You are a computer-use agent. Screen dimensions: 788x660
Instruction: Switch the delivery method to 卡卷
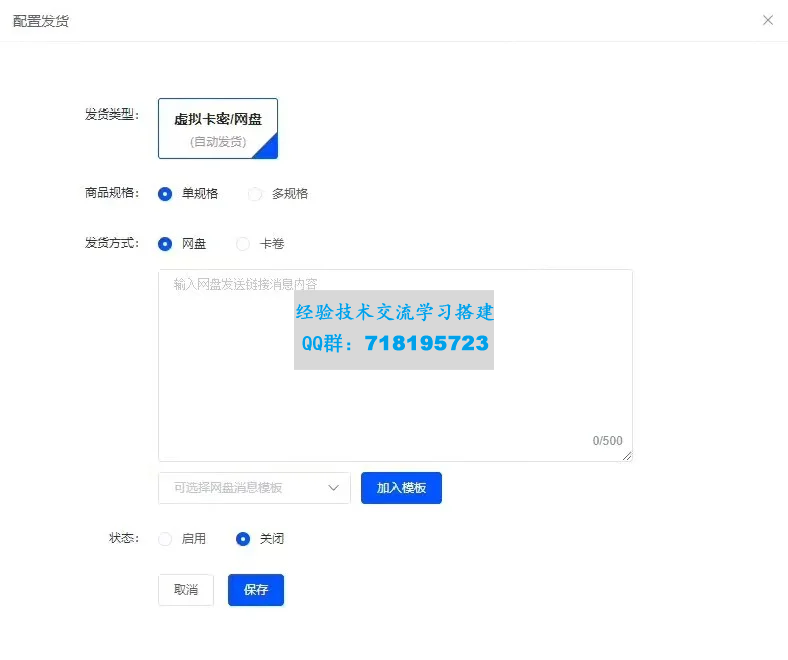click(x=243, y=243)
